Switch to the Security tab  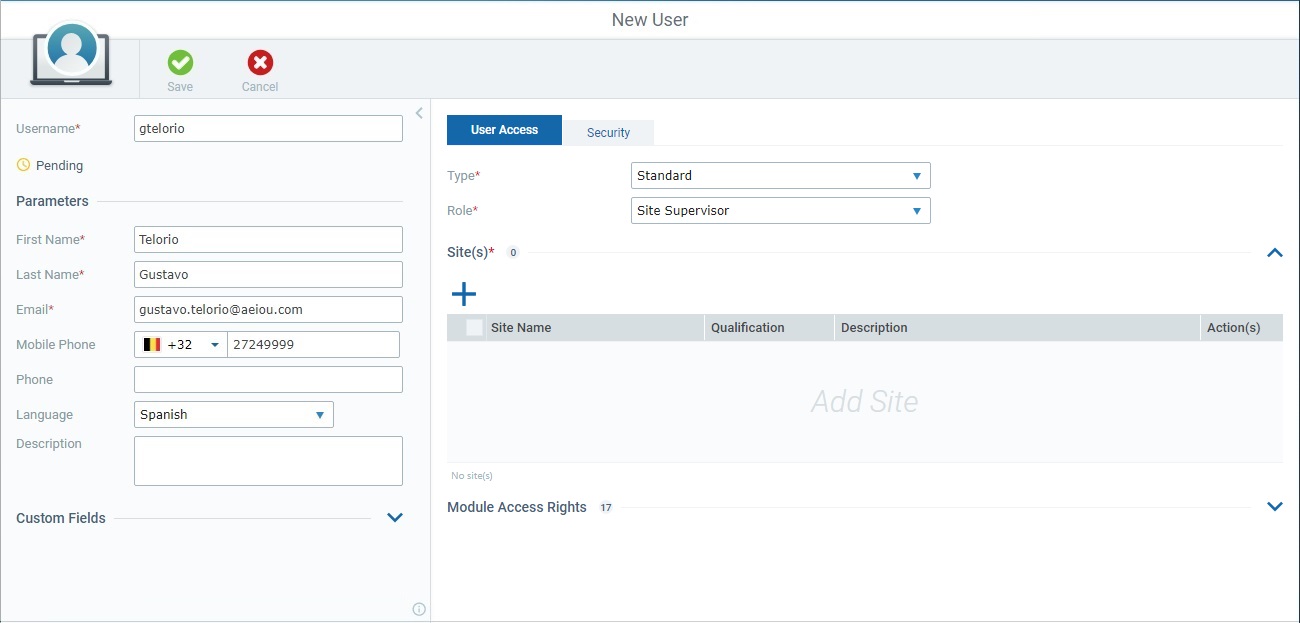pyautogui.click(x=608, y=131)
